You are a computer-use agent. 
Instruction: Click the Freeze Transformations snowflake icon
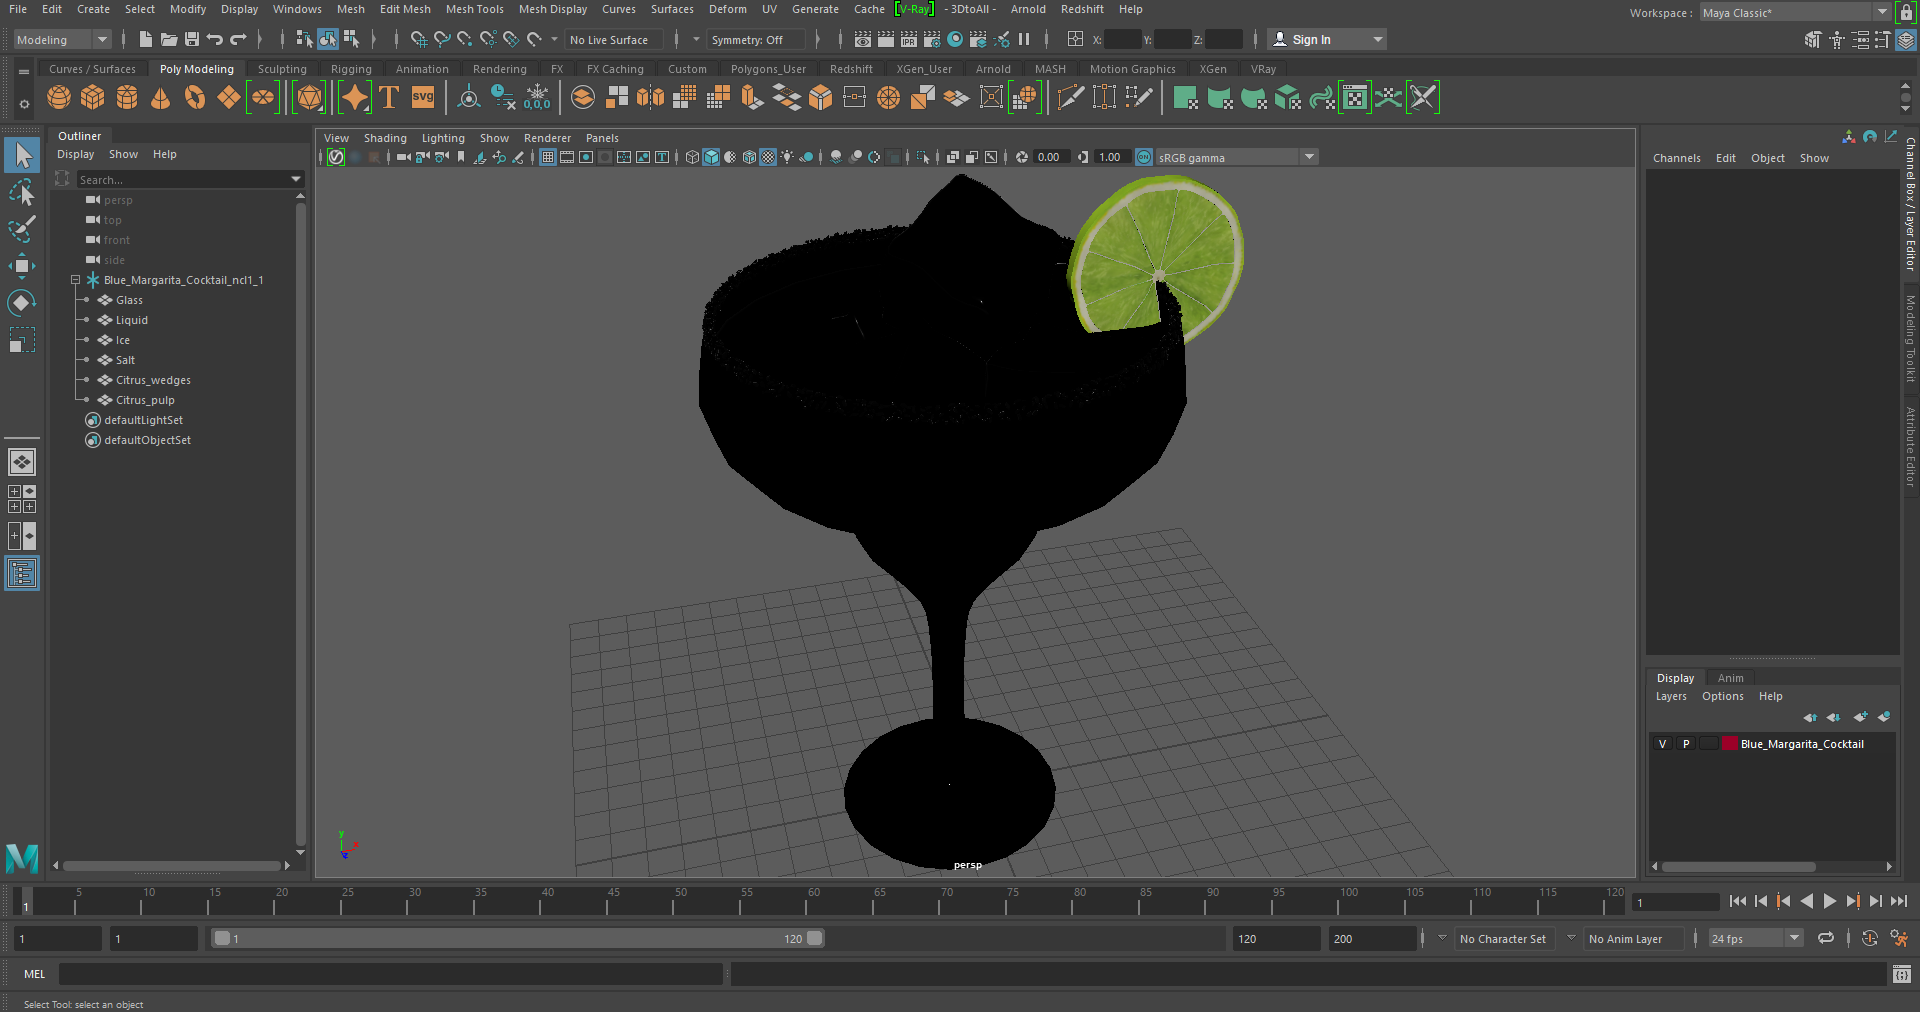click(x=537, y=98)
